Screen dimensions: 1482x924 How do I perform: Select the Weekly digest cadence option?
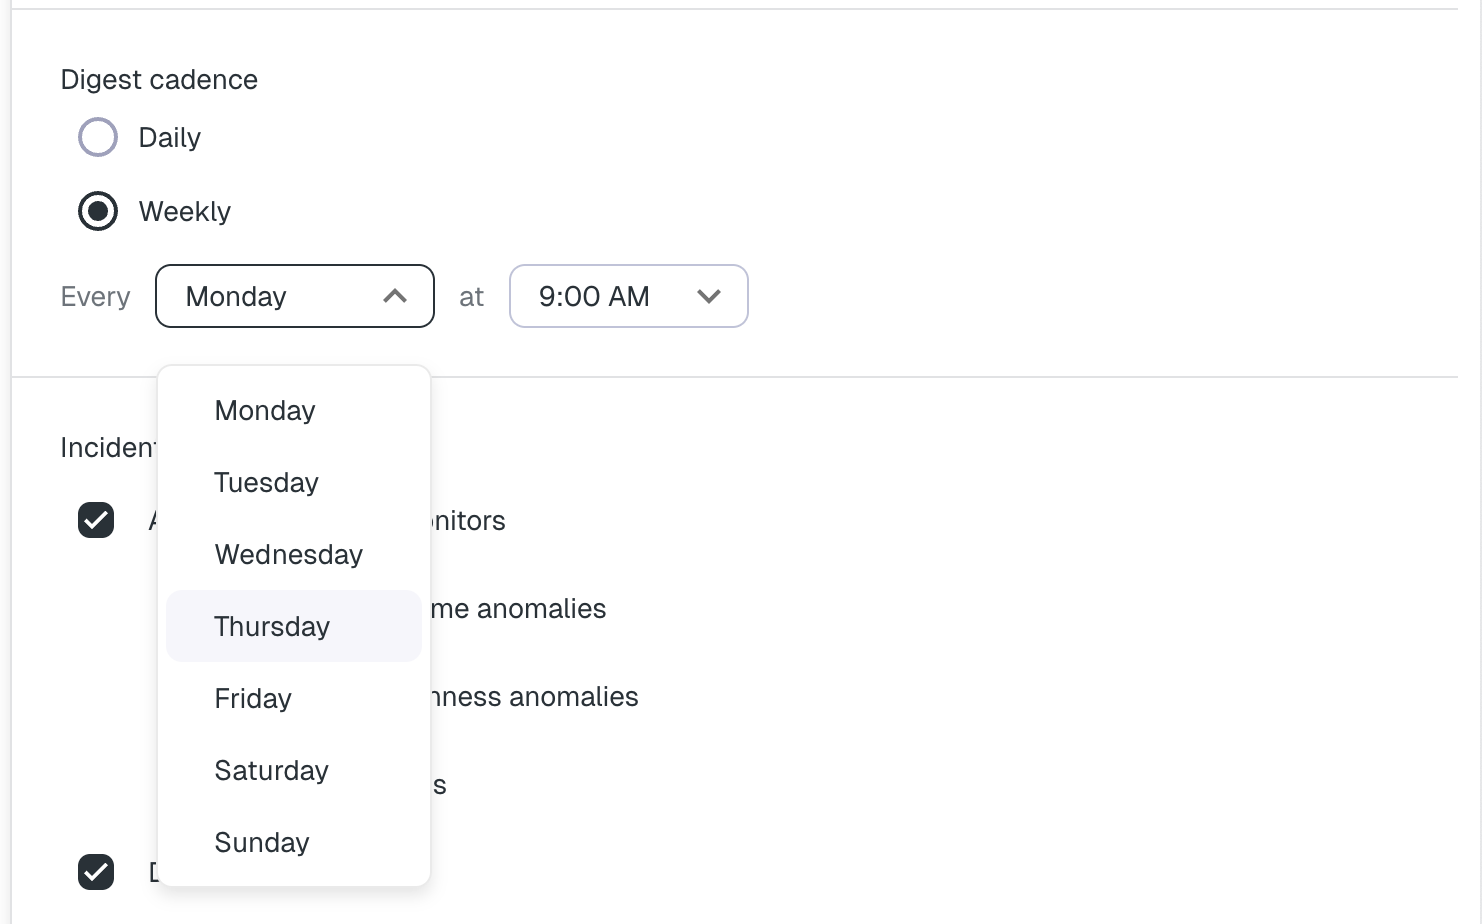click(x=97, y=211)
